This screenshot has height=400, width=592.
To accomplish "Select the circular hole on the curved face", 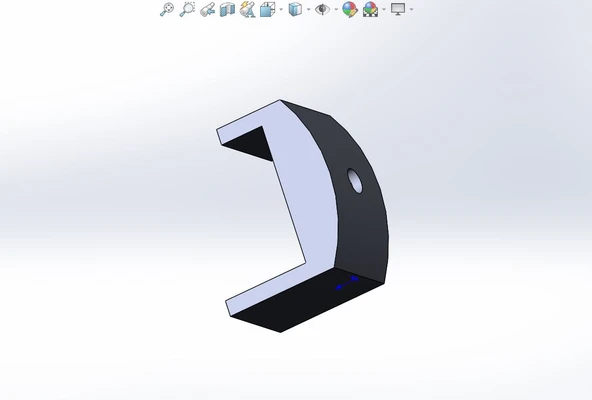I will 355,181.
